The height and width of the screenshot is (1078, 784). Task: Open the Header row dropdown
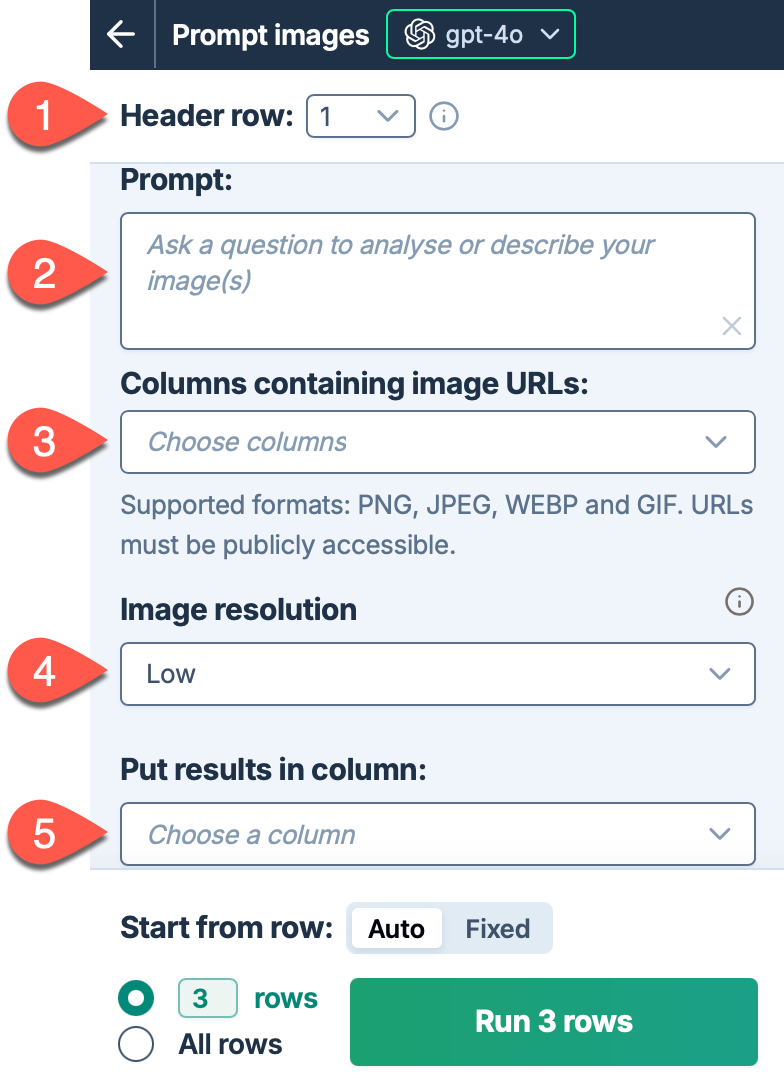360,116
